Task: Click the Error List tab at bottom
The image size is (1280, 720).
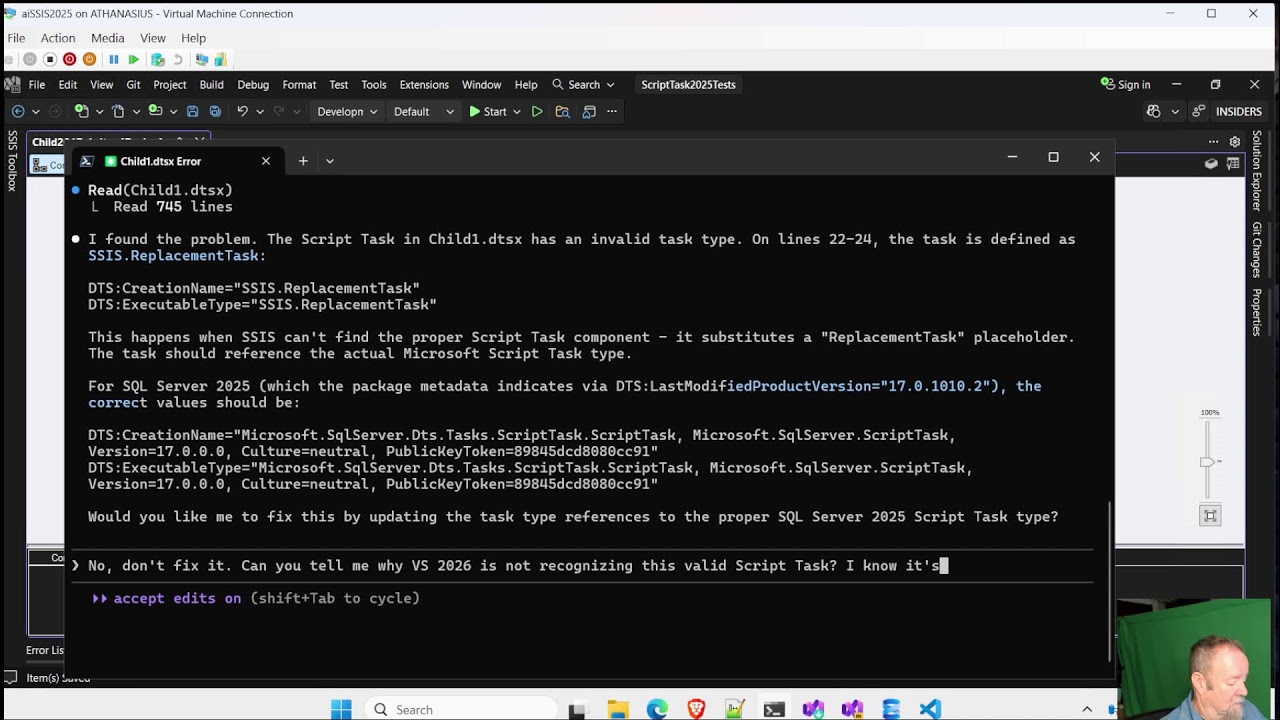Action: (x=45, y=650)
